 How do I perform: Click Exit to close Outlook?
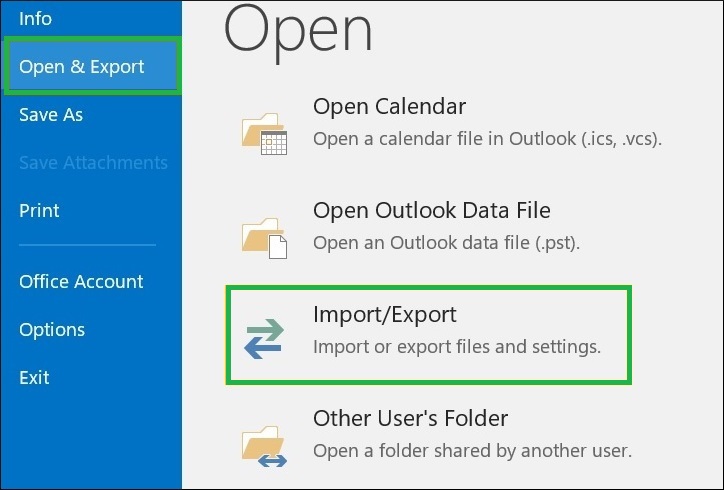tap(34, 377)
